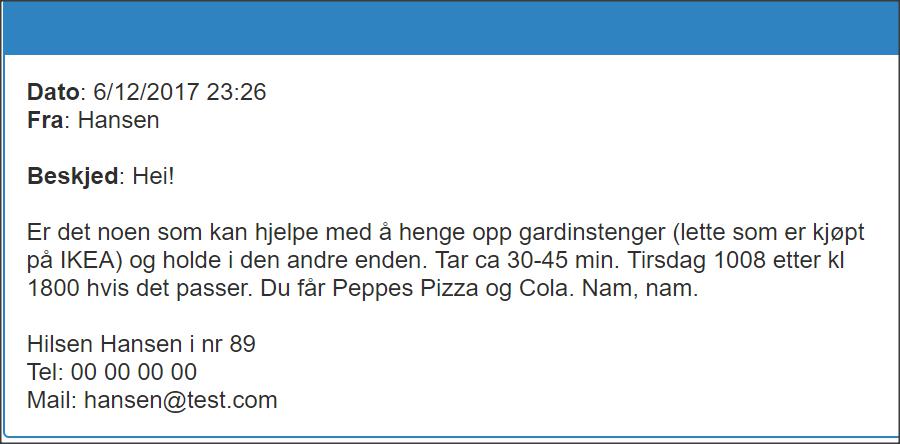This screenshot has height=444, width=900.
Task: Click the Mail: label
Action: click(x=52, y=400)
